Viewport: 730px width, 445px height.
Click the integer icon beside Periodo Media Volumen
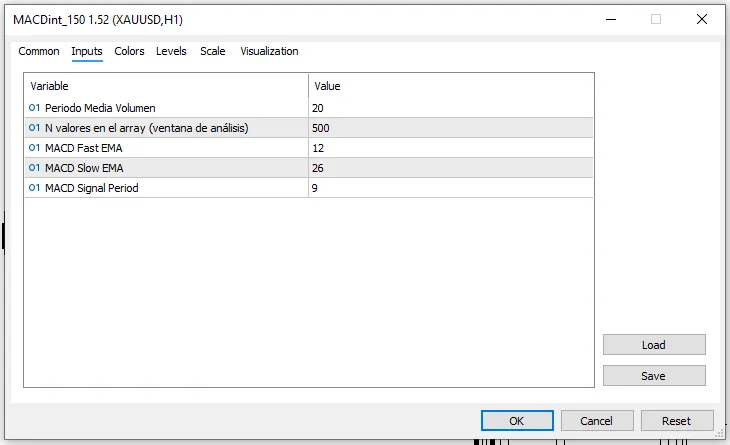[34, 108]
